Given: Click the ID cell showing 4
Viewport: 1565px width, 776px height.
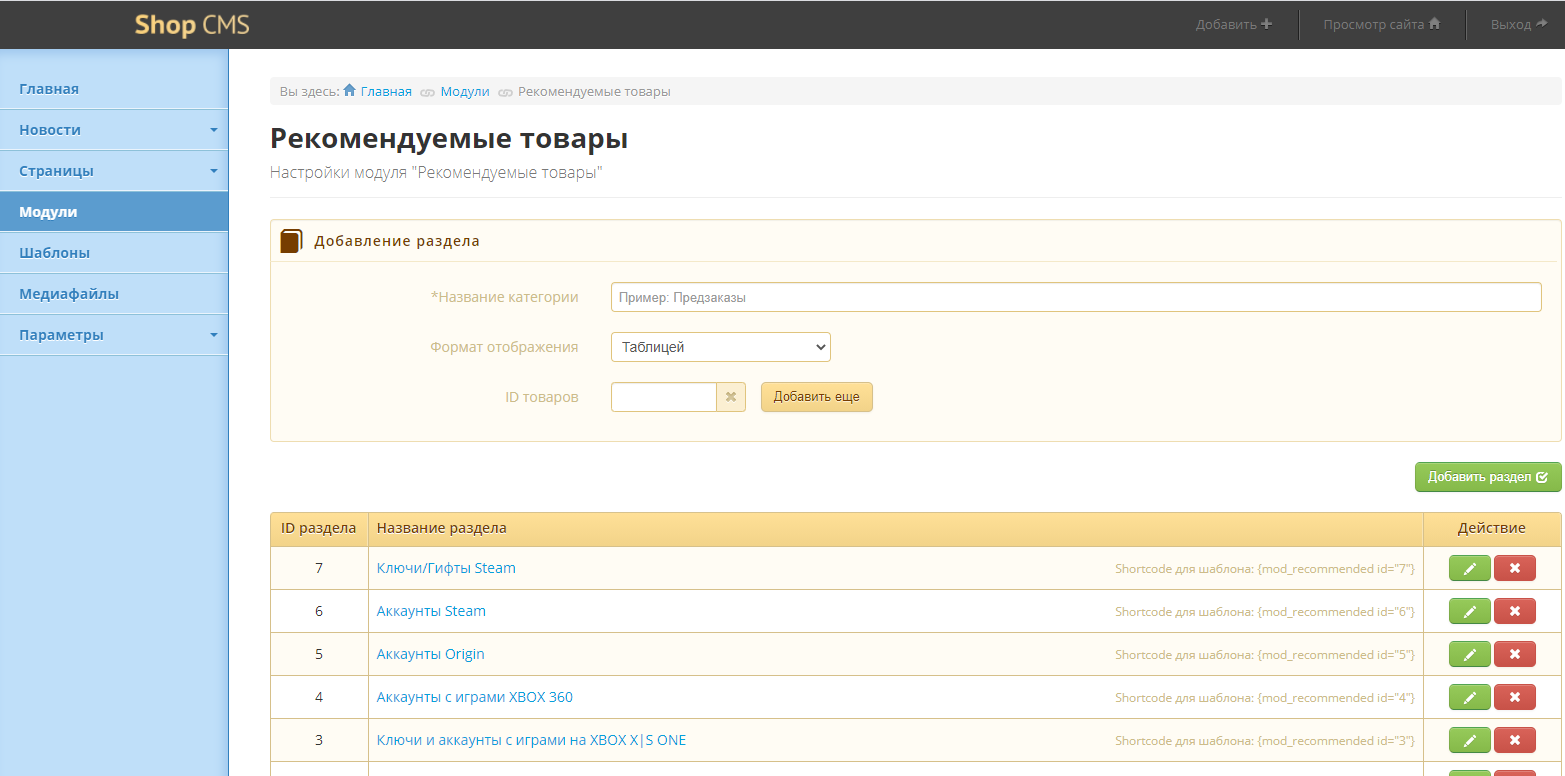Looking at the screenshot, I should click(319, 697).
